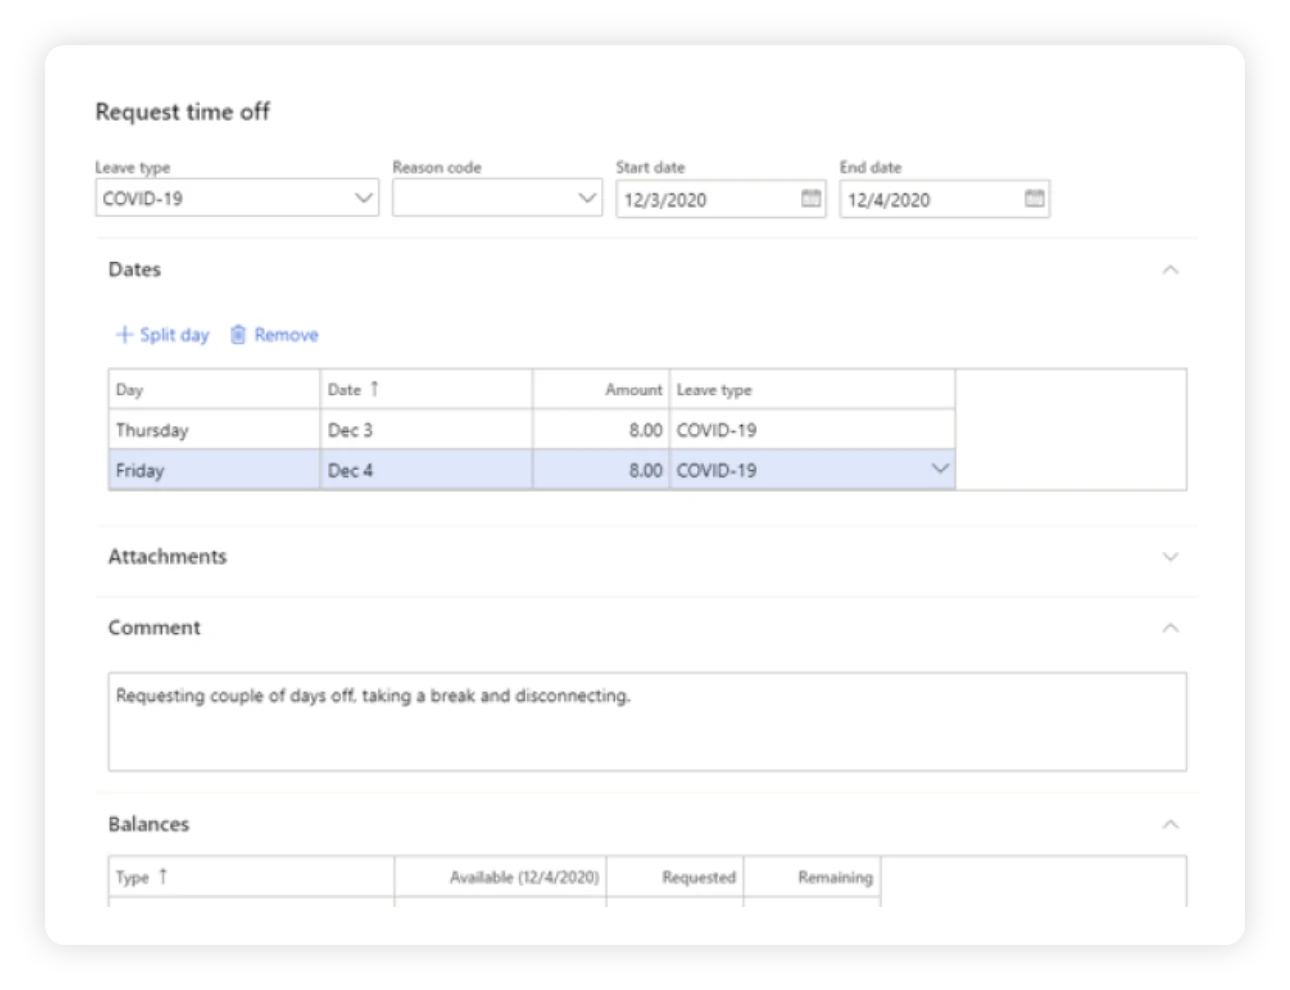The width and height of the screenshot is (1290, 990).
Task: Click the Dec 4 date cell
Action: click(x=426, y=470)
